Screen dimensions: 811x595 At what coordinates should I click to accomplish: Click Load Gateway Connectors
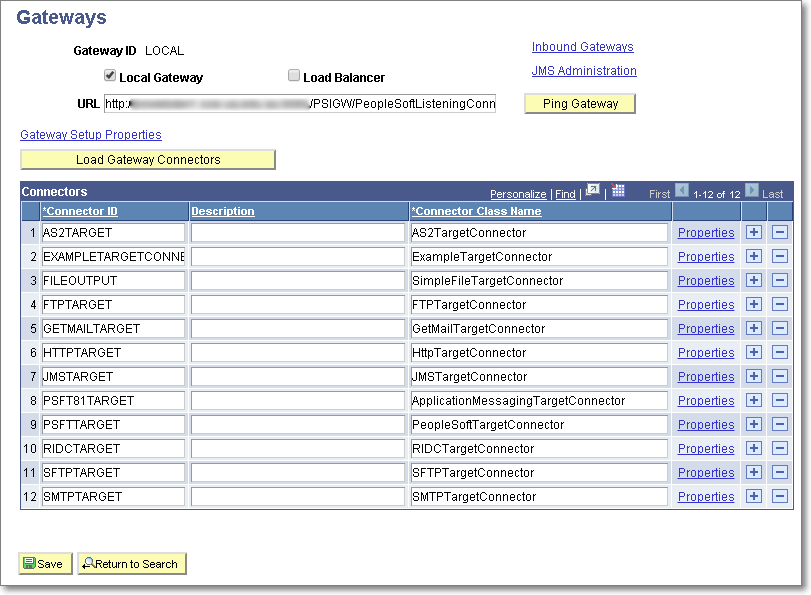[147, 159]
